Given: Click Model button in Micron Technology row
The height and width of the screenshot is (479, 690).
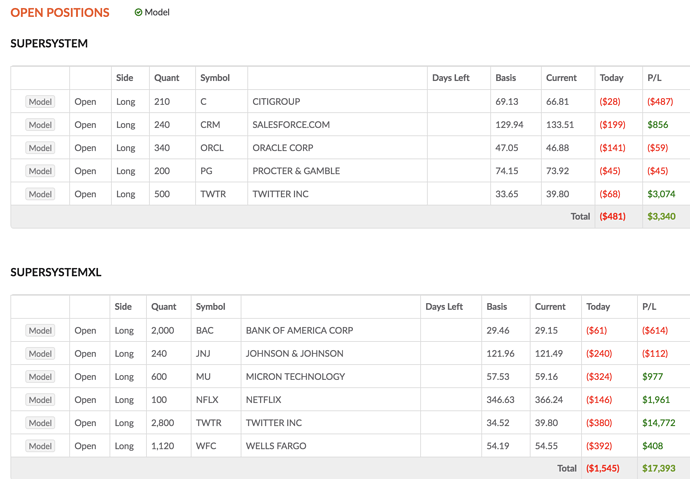Looking at the screenshot, I should [40, 377].
